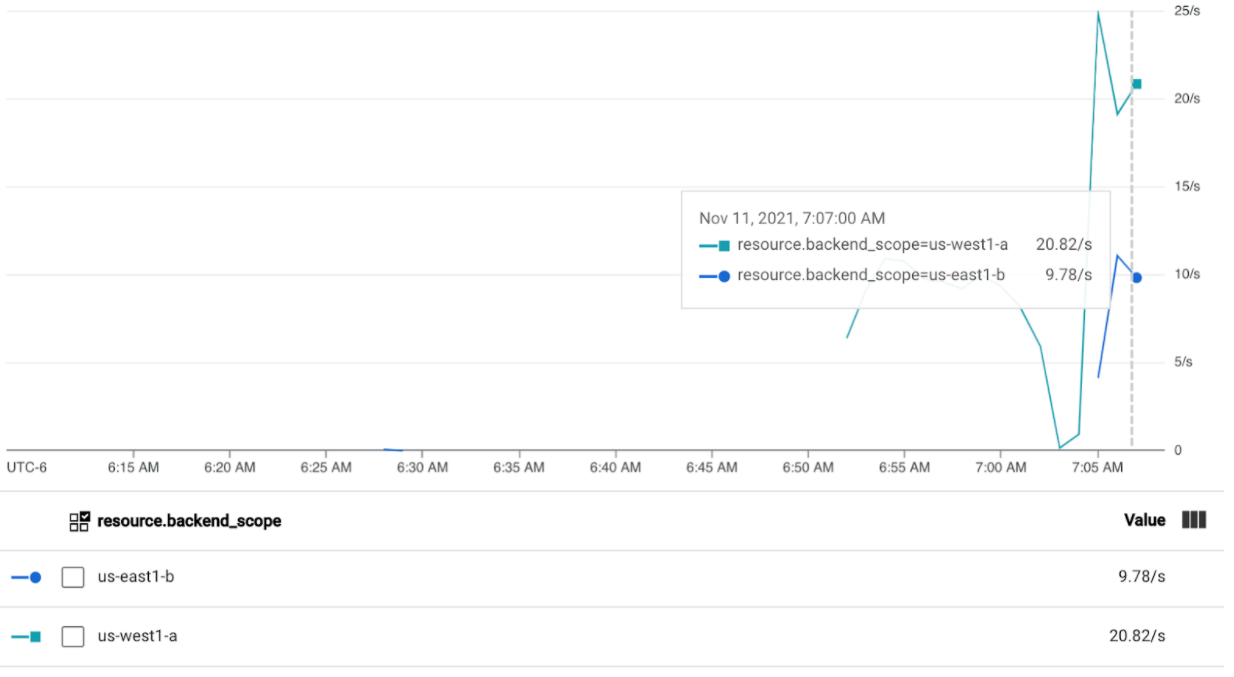1234x677 pixels.
Task: Sort by the Value column header
Action: [x=1144, y=520]
